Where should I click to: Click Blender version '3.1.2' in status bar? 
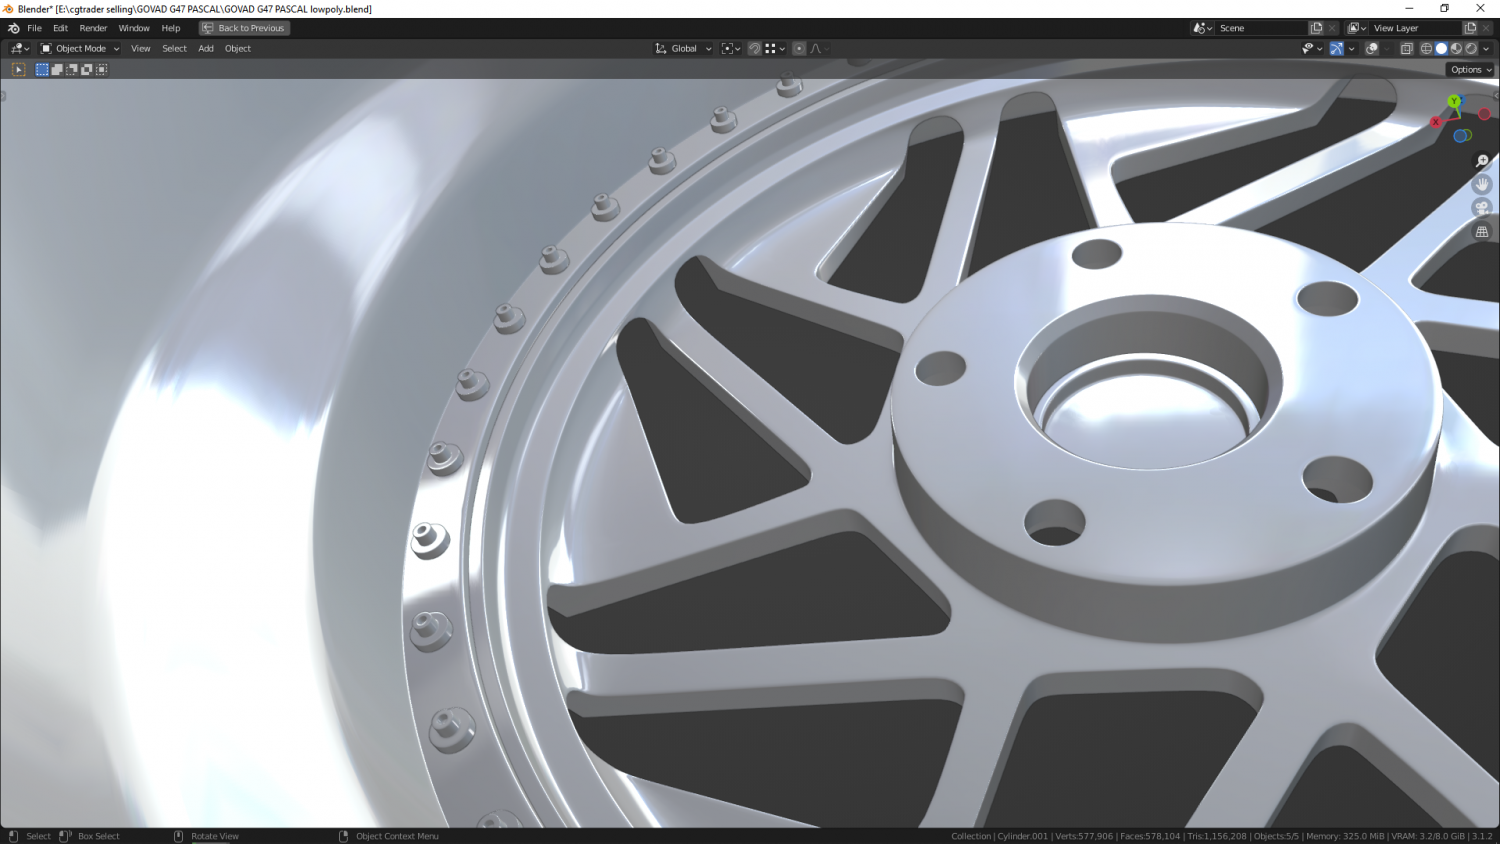(1482, 836)
